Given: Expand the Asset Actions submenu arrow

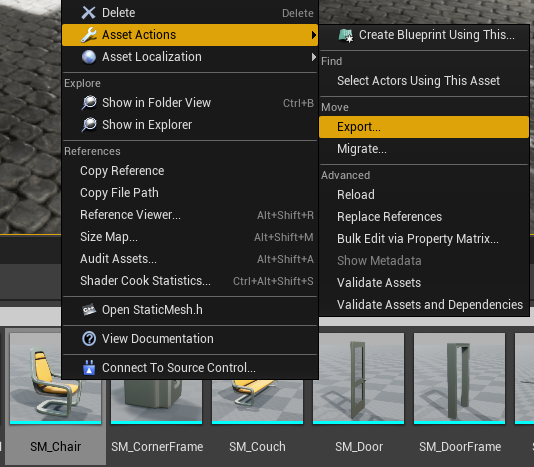Looking at the screenshot, I should 314,35.
